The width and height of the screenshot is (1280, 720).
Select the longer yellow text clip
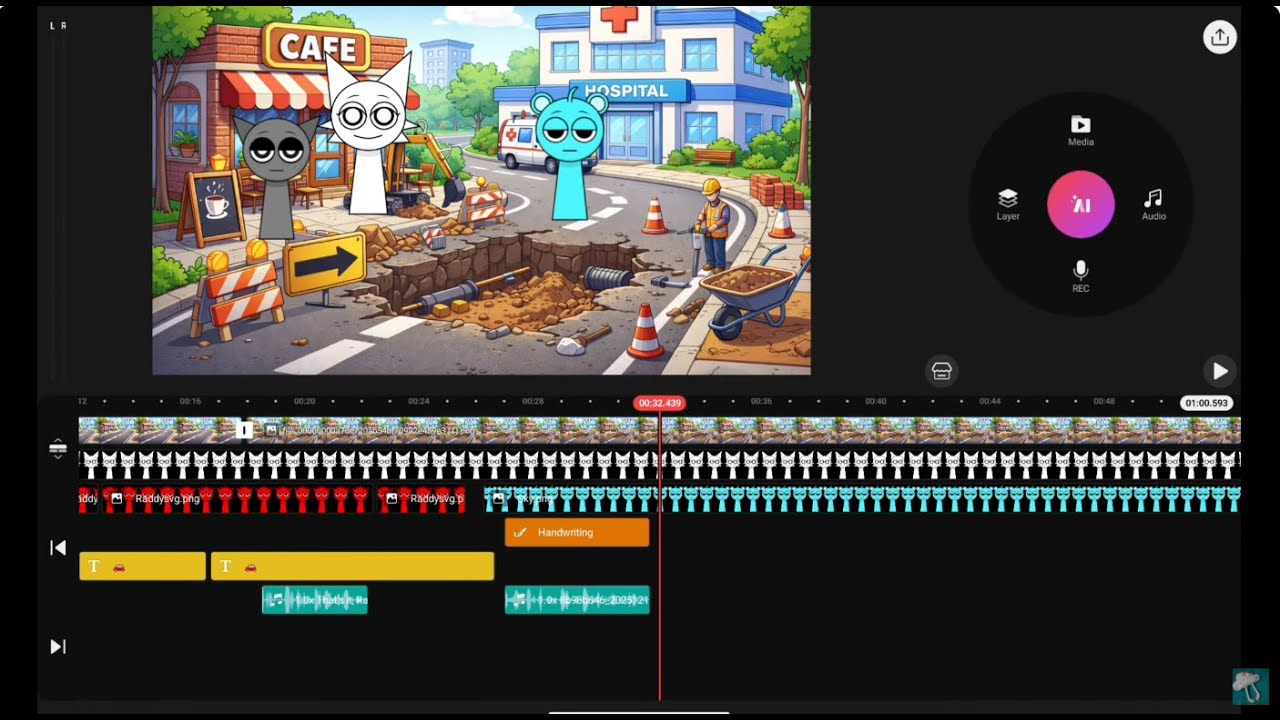coord(352,566)
